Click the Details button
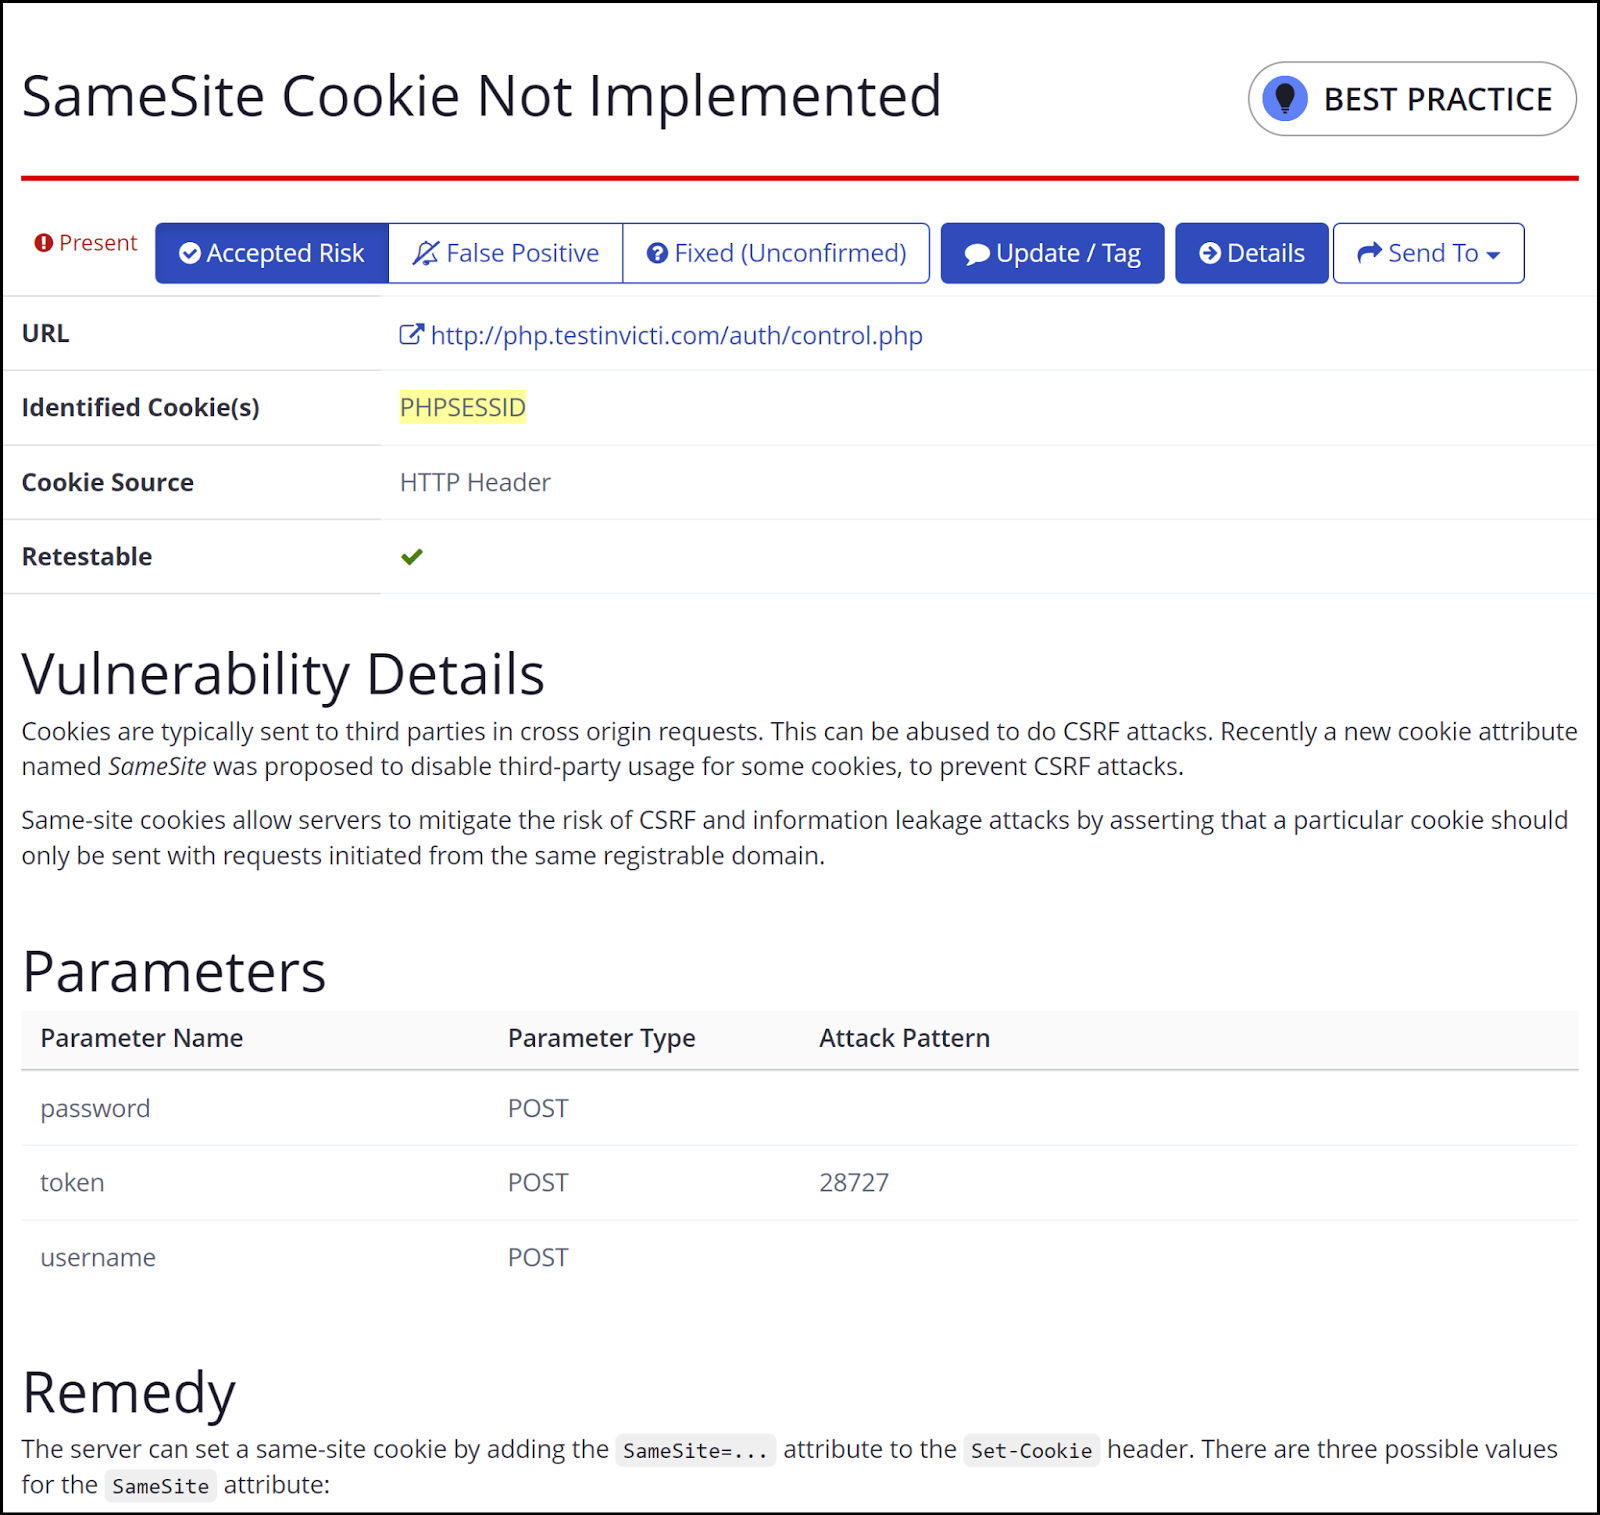This screenshot has width=1600, height=1515. click(1251, 253)
